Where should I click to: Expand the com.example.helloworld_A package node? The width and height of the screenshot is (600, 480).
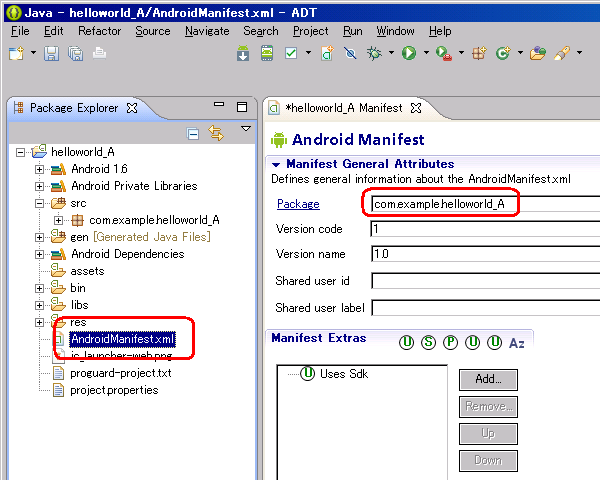point(58,220)
